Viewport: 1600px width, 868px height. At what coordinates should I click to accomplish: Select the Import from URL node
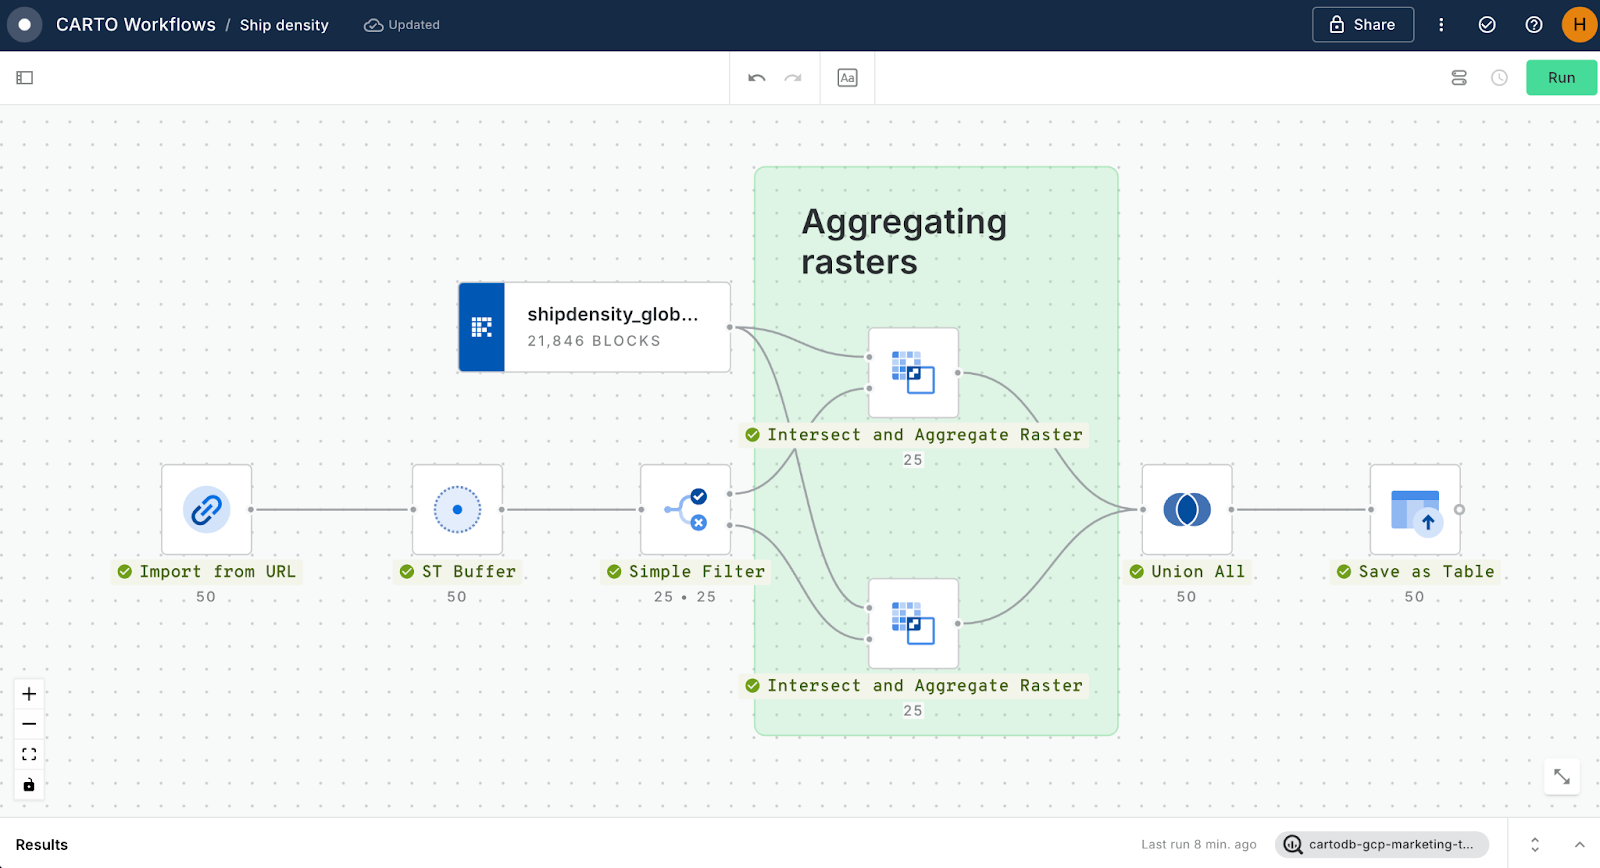pos(206,510)
